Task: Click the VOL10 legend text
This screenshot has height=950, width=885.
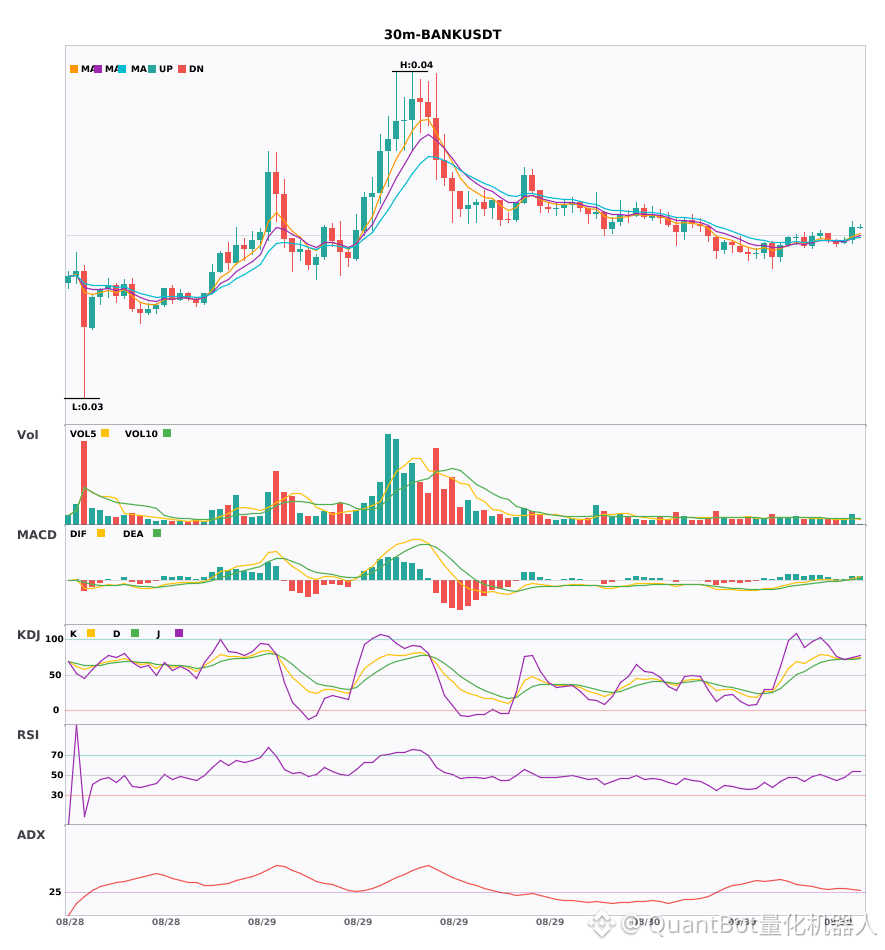Action: tap(141, 434)
